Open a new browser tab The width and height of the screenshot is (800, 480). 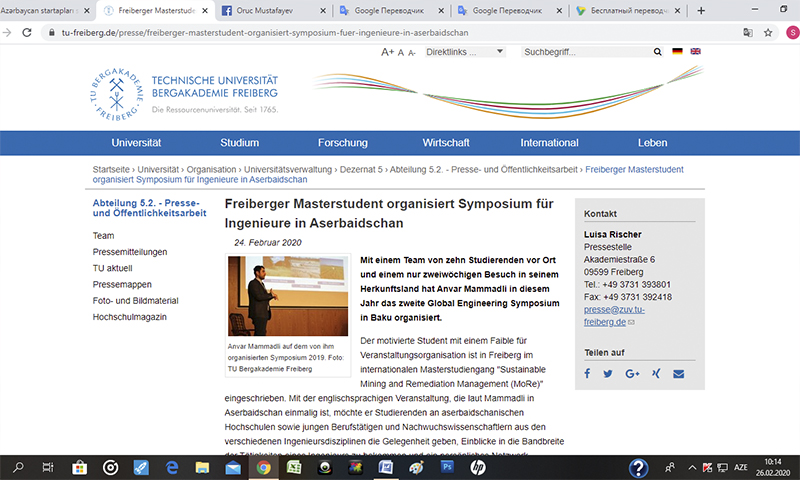click(x=701, y=11)
